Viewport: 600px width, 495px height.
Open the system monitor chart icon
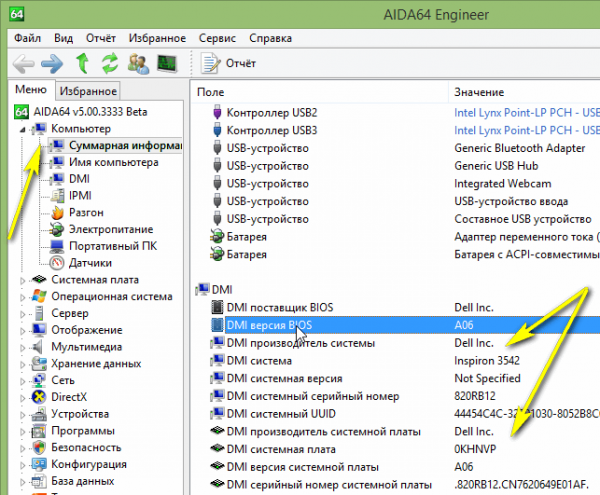click(x=167, y=64)
